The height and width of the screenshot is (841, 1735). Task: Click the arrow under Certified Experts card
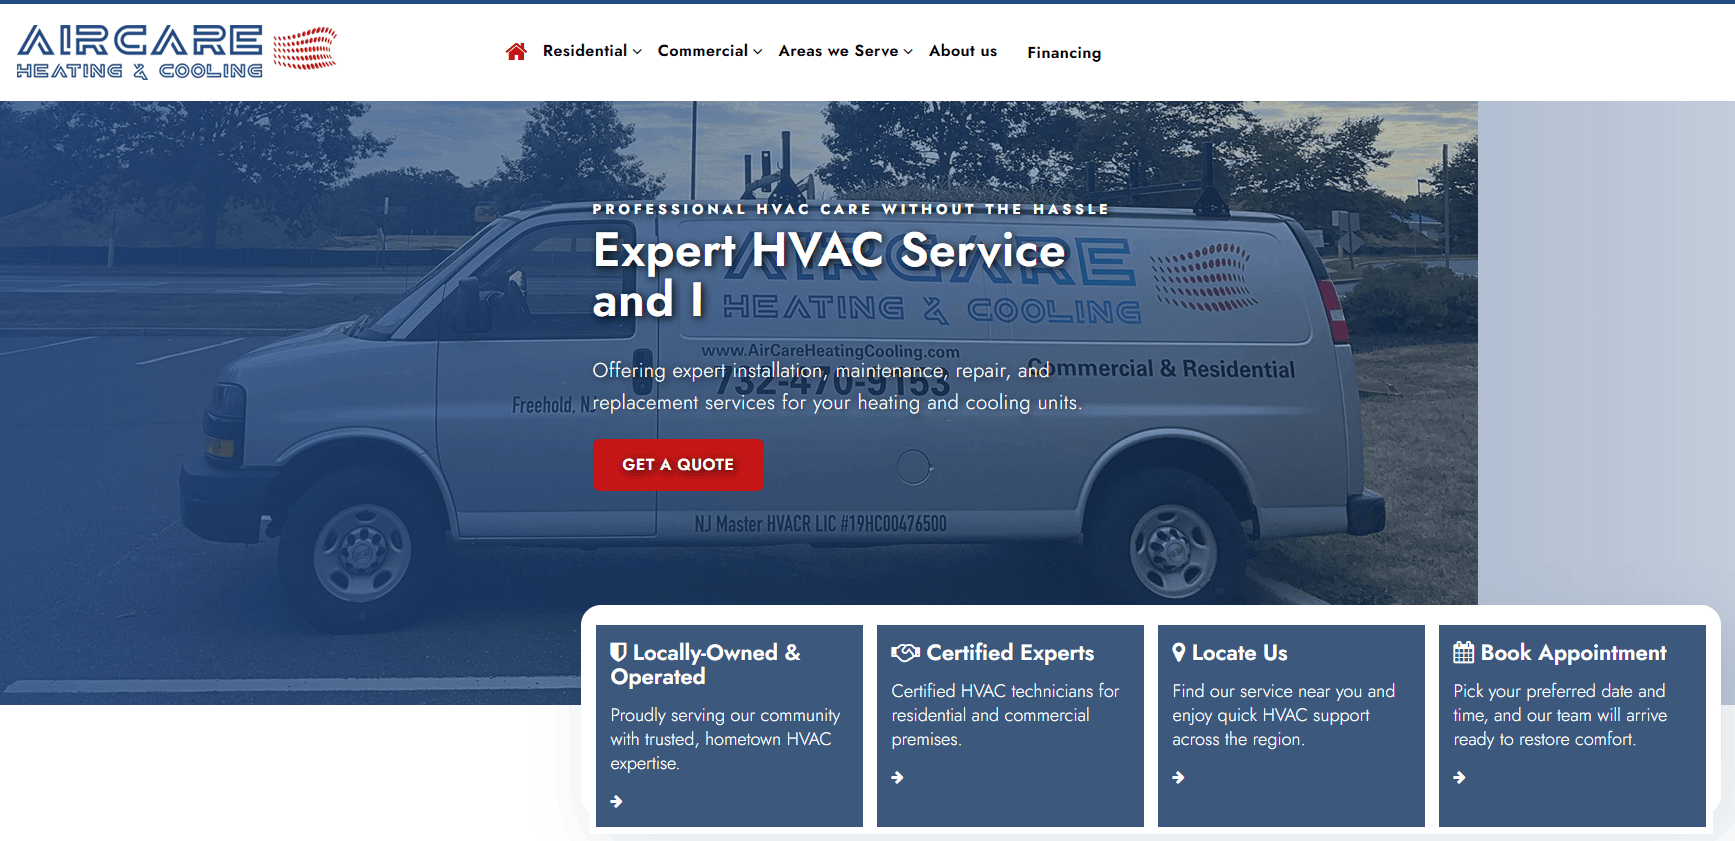(x=898, y=778)
